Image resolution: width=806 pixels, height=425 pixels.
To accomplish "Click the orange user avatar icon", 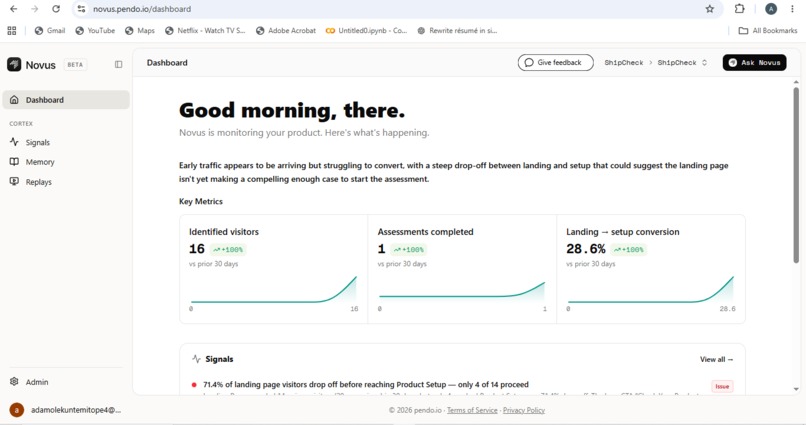I will 16,410.
